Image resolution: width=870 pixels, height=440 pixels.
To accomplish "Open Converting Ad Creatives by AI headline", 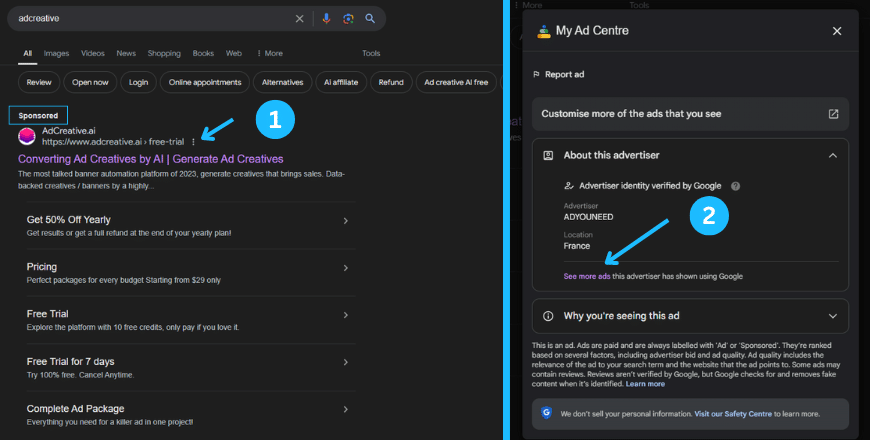I will point(150,159).
